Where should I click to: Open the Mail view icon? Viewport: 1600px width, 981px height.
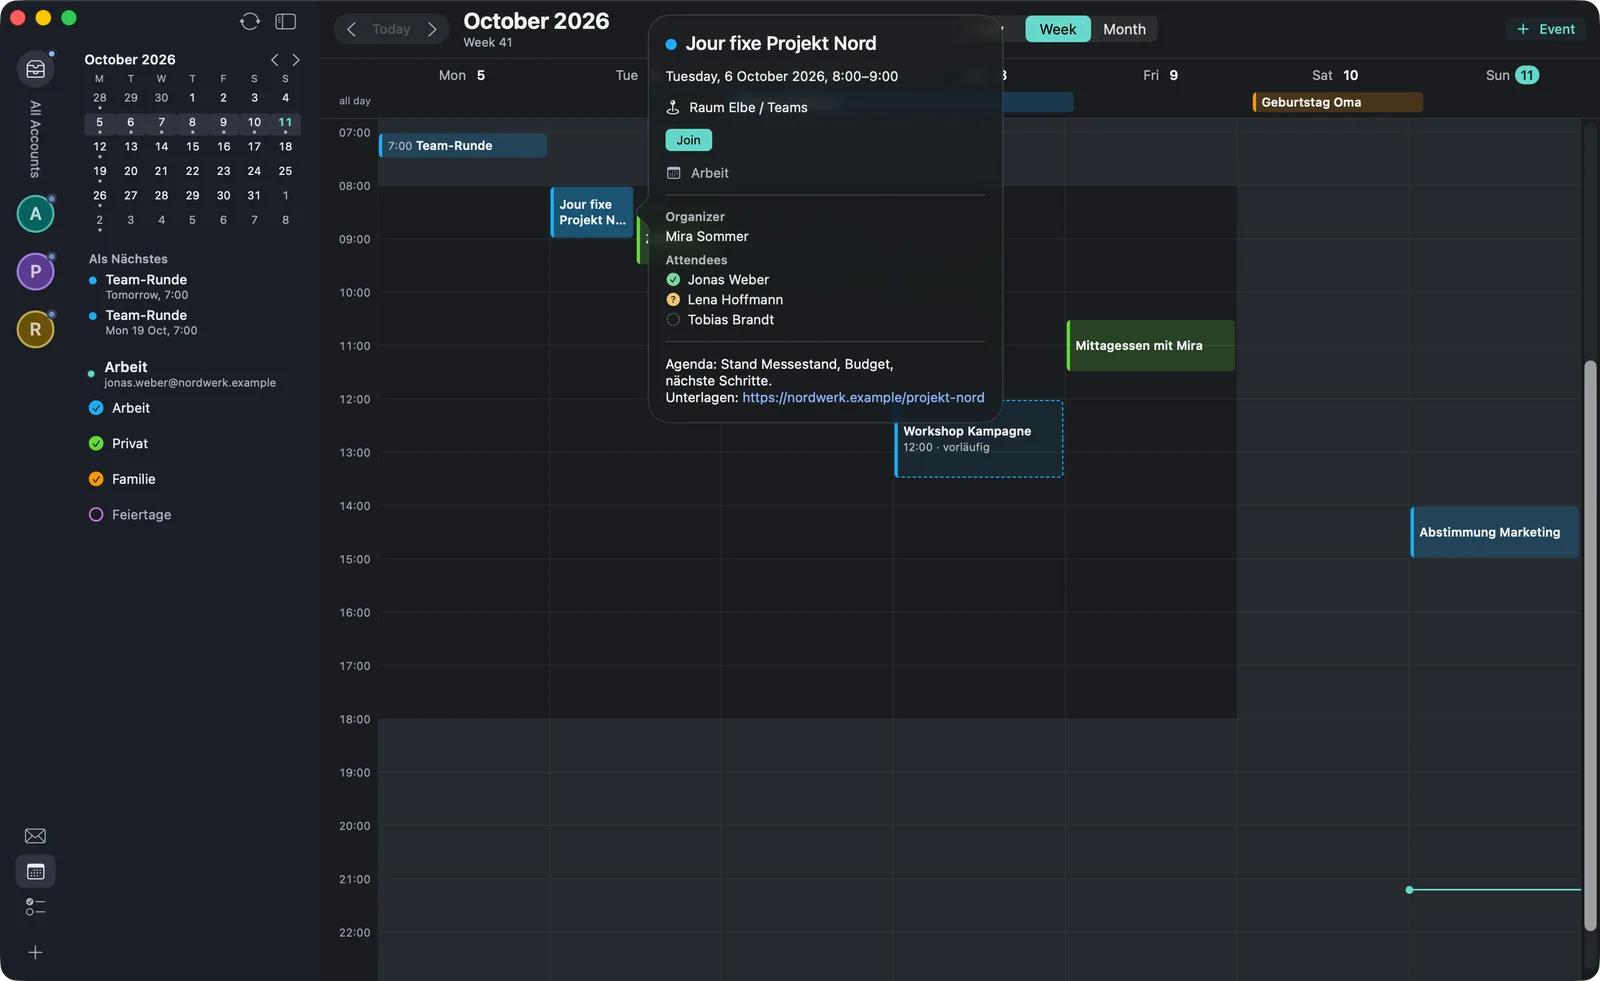[35, 836]
